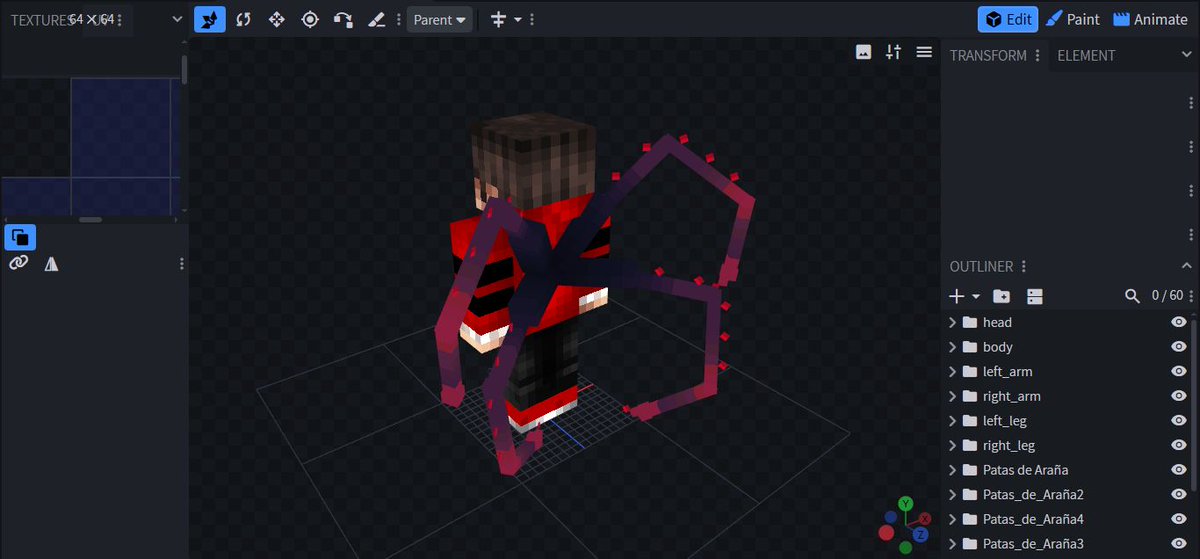The width and height of the screenshot is (1200, 559).
Task: Click the highlighted overlapping-squares icon
Action: pos(20,237)
